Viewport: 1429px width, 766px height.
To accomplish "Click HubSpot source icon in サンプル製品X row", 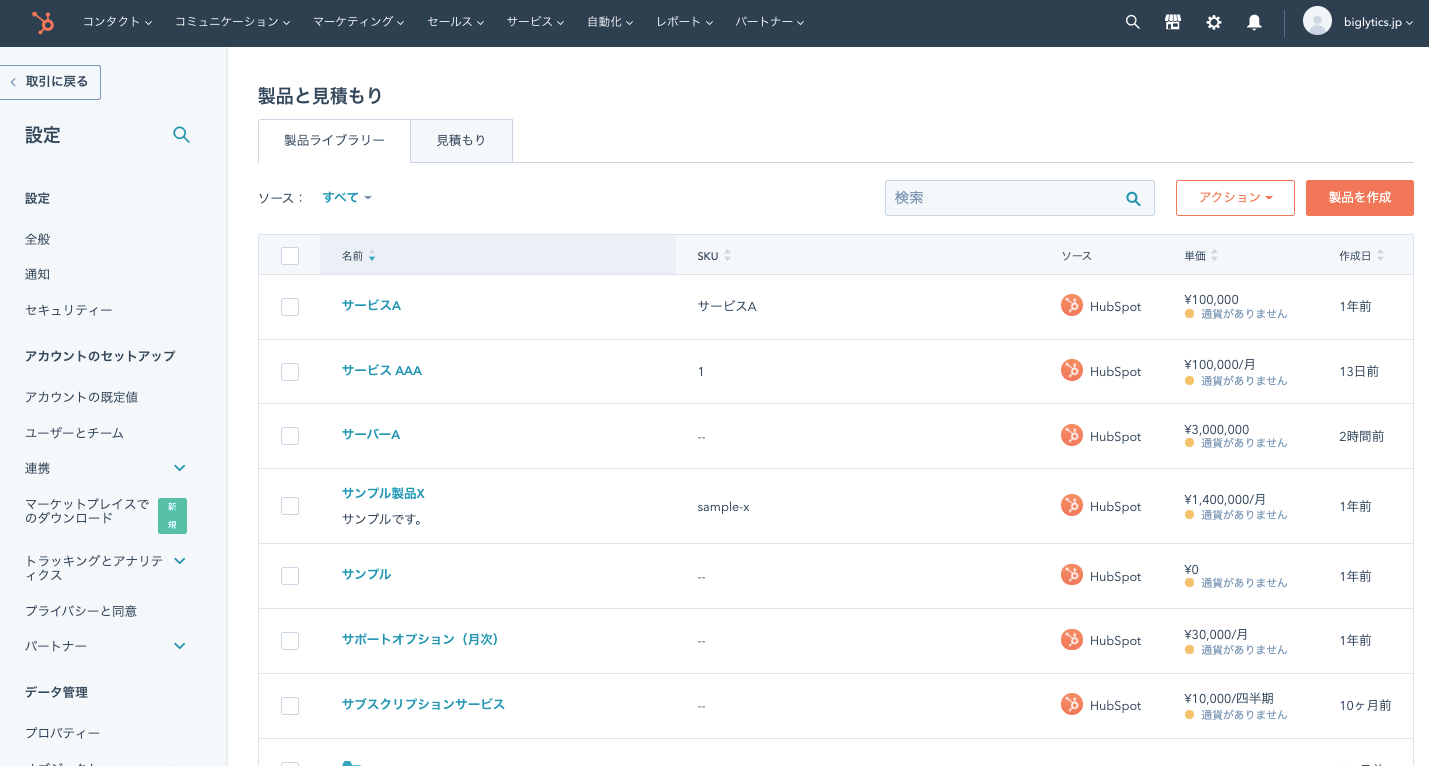I will tap(1071, 506).
